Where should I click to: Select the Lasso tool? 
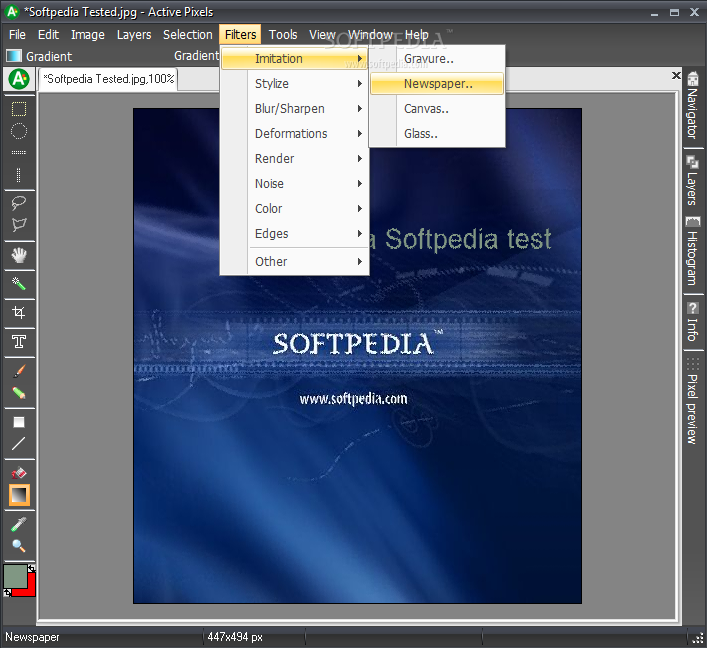click(x=18, y=203)
